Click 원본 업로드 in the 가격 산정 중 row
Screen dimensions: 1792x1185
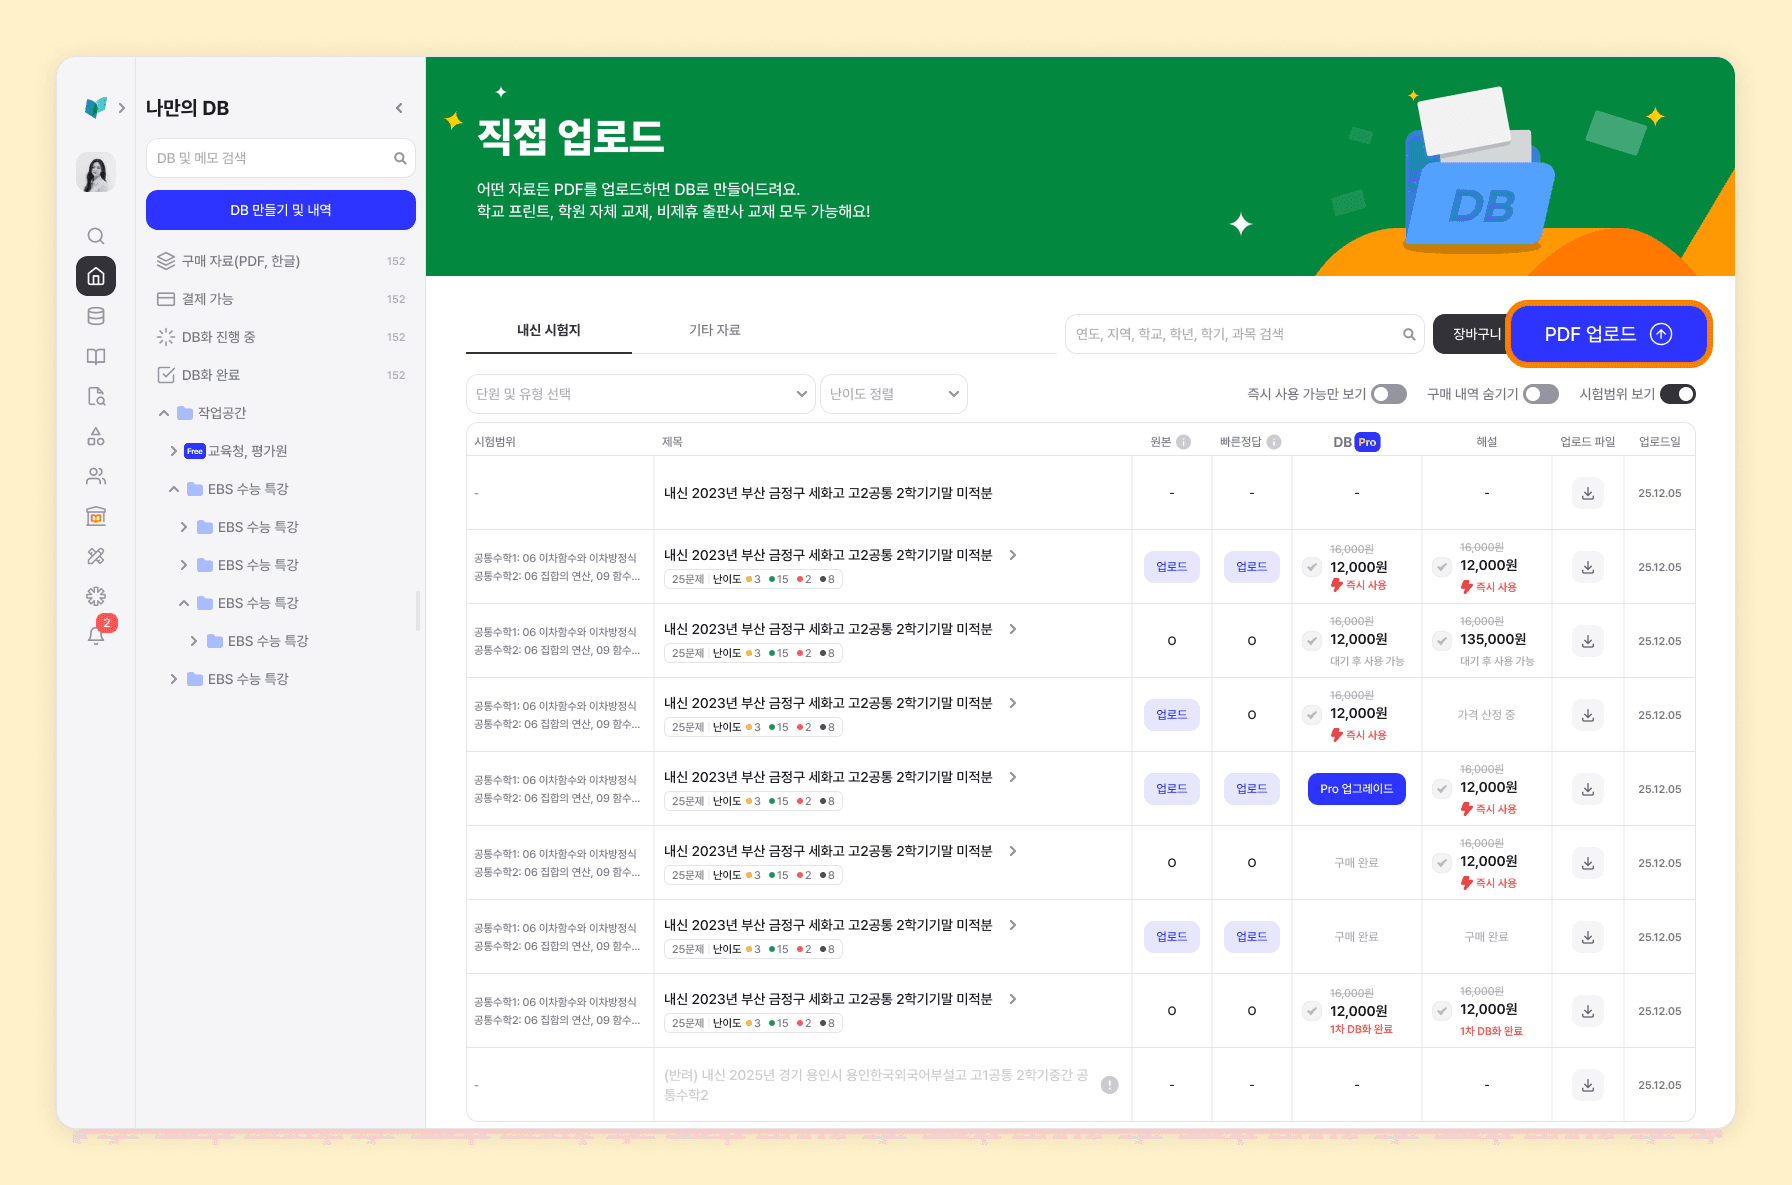click(1172, 715)
